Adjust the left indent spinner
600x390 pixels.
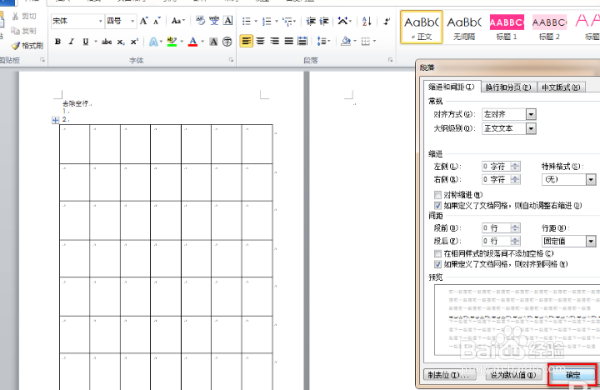[x=515, y=166]
